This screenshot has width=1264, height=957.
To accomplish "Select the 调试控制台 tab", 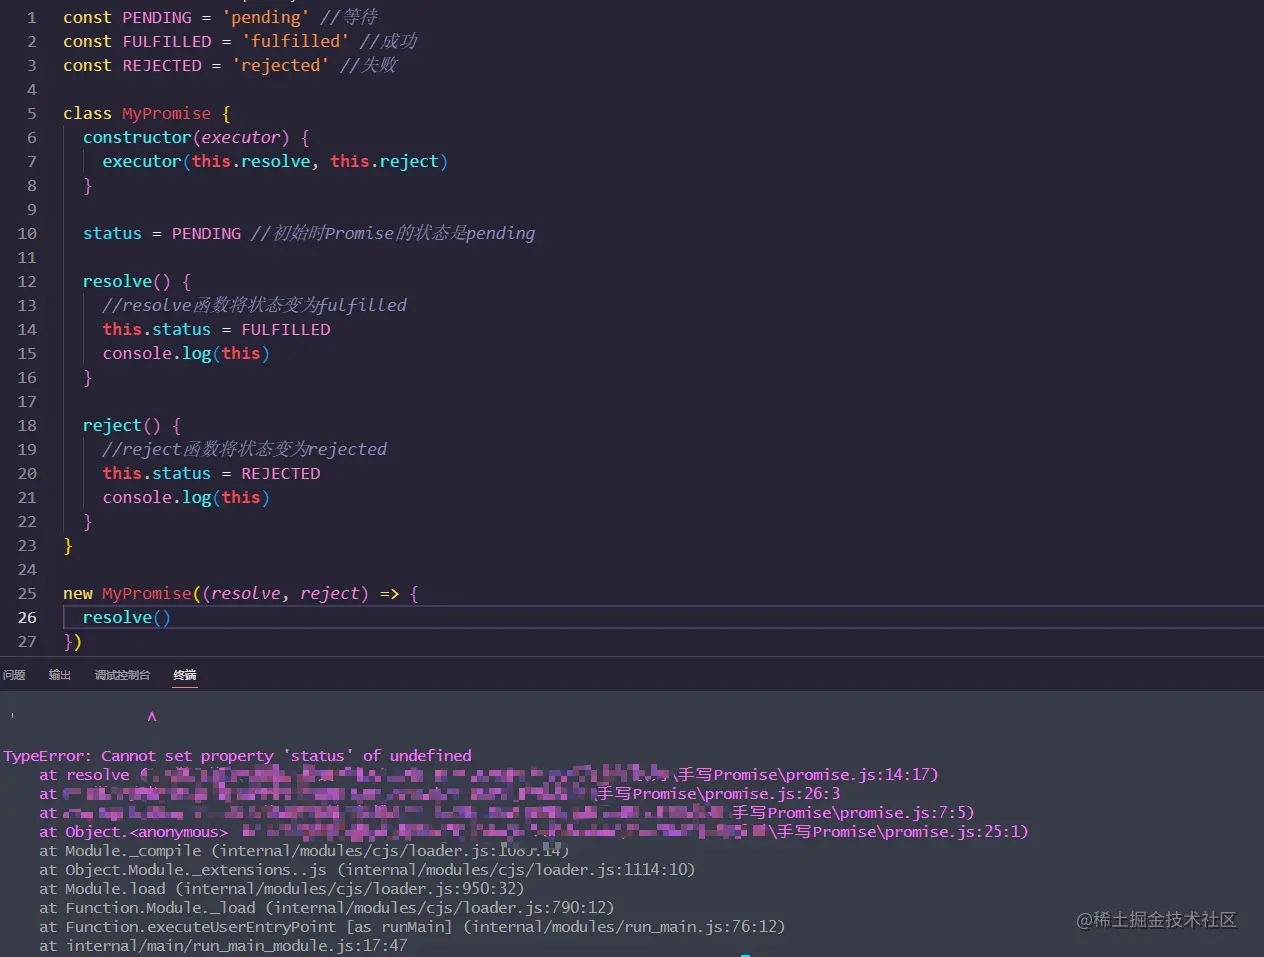I will click(x=122, y=675).
